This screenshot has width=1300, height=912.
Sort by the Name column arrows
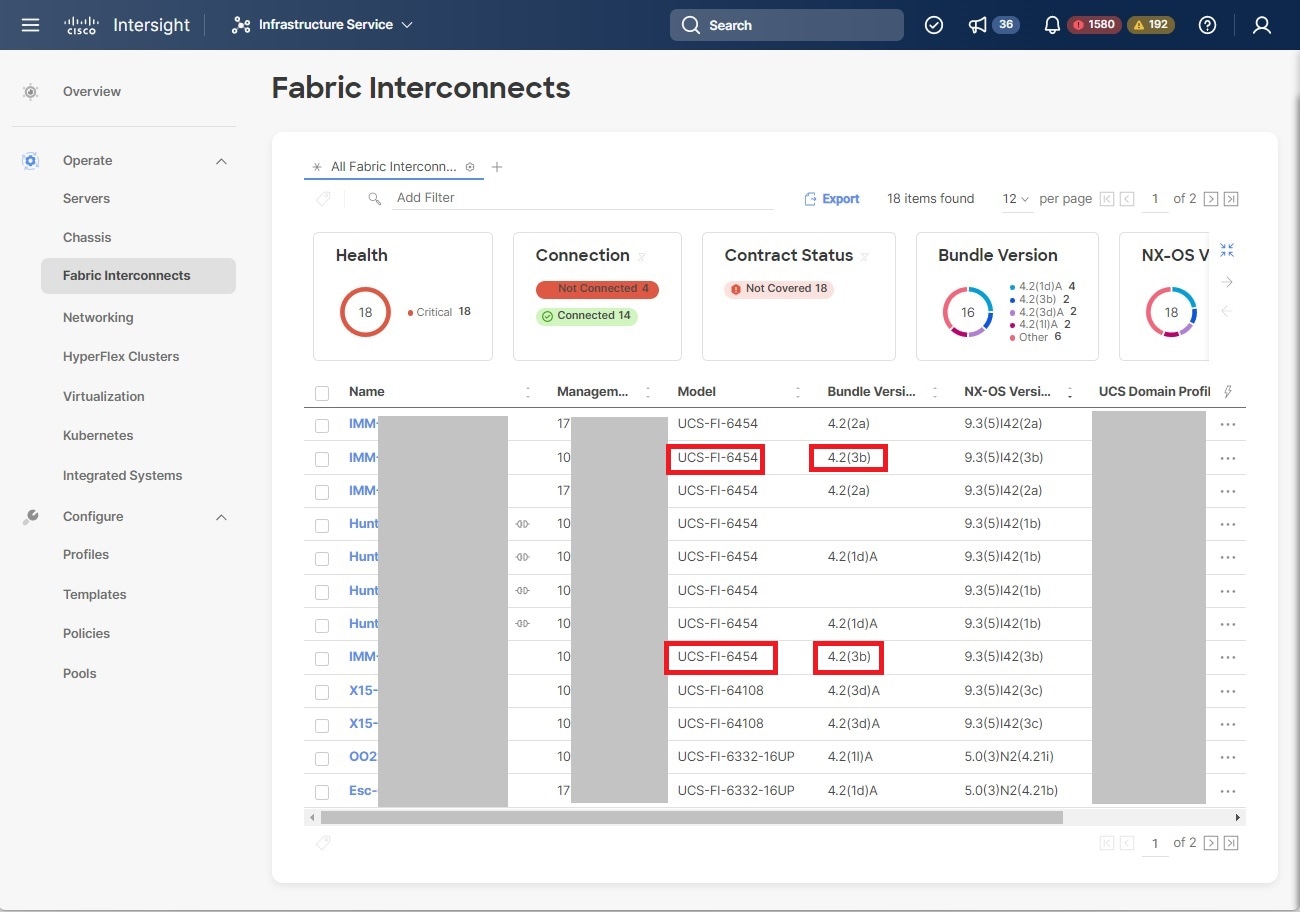[528, 392]
